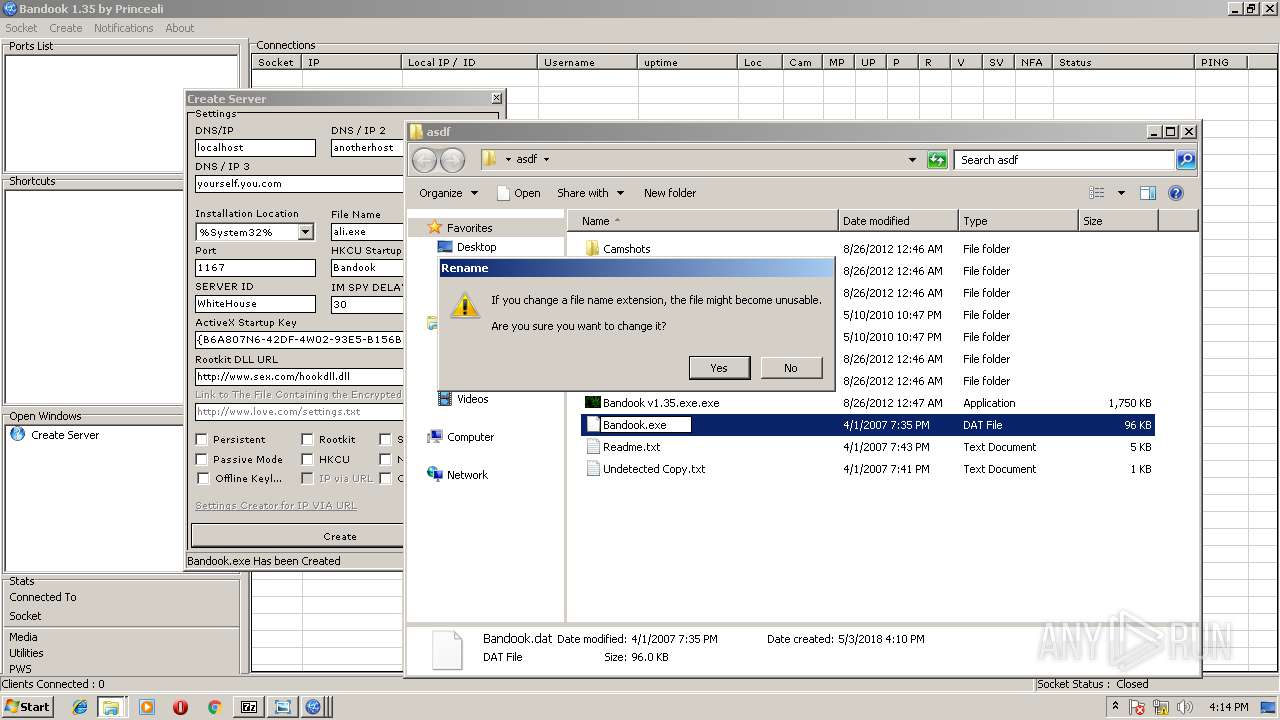Click the change view list icon
Screen dimensions: 1280x720
(x=1097, y=193)
